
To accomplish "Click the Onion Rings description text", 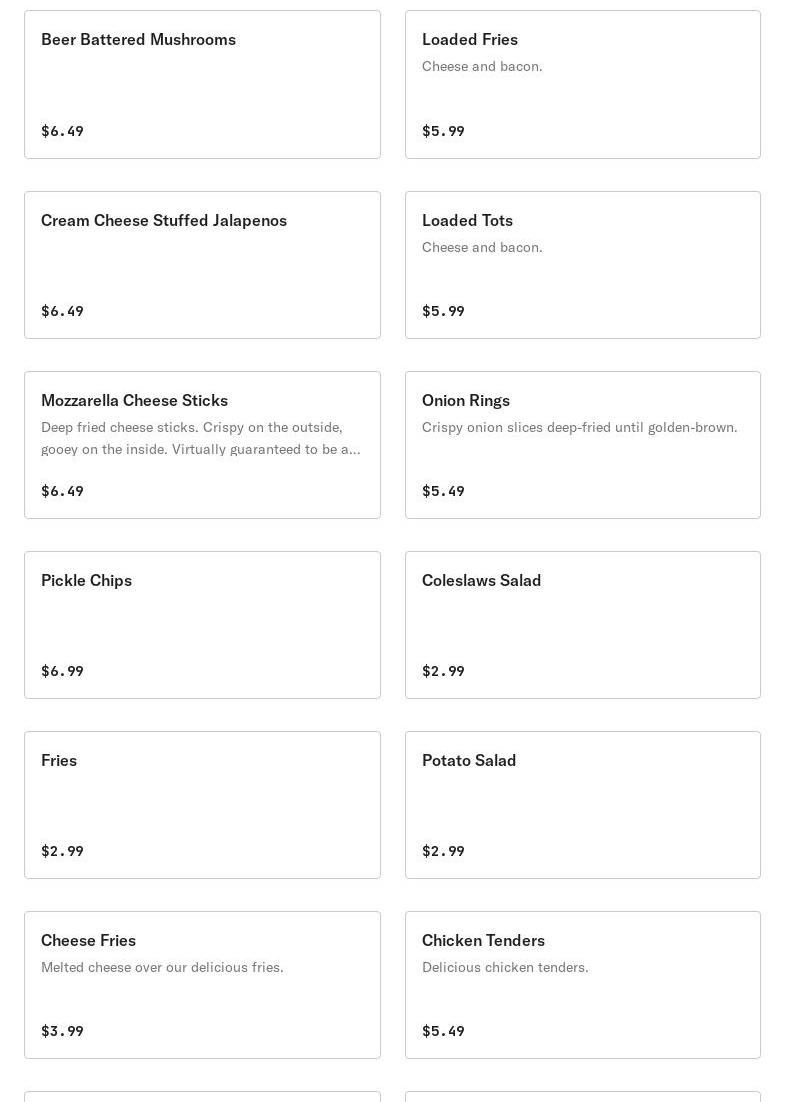I will 579,427.
